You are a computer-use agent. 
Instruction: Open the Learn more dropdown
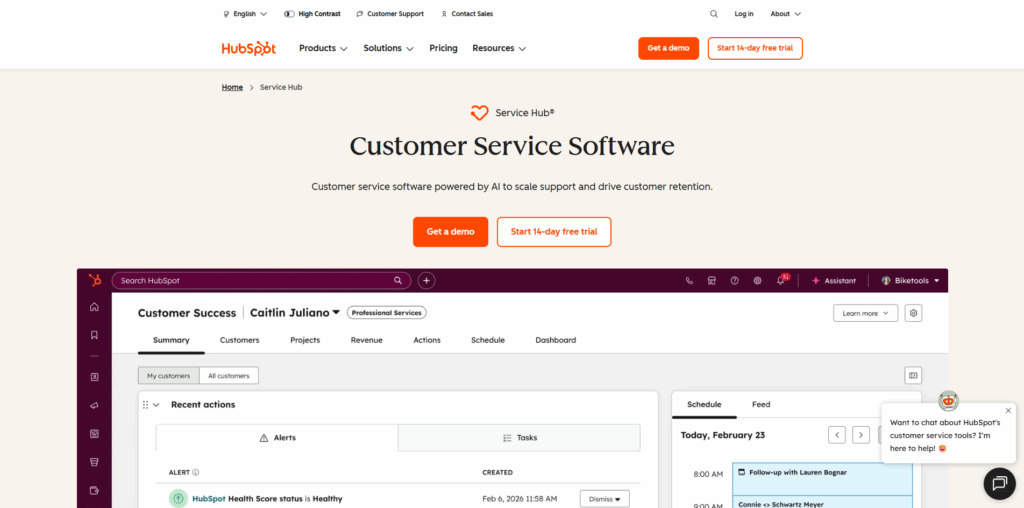[865, 313]
